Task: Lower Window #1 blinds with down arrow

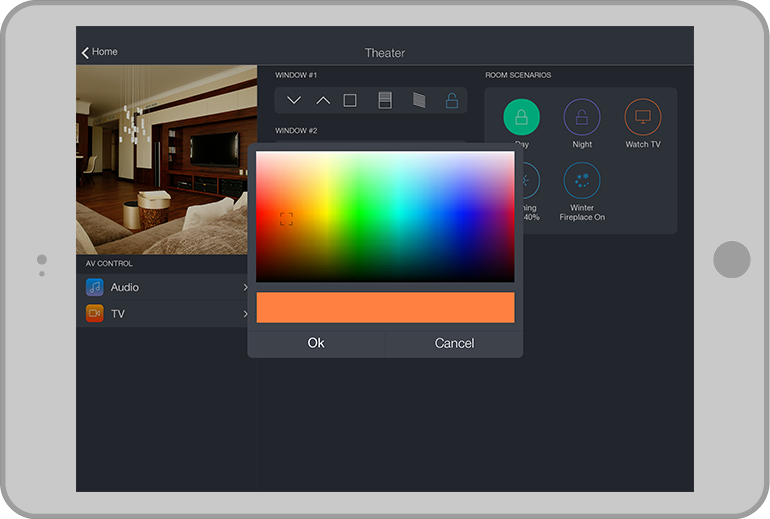Action: (294, 100)
